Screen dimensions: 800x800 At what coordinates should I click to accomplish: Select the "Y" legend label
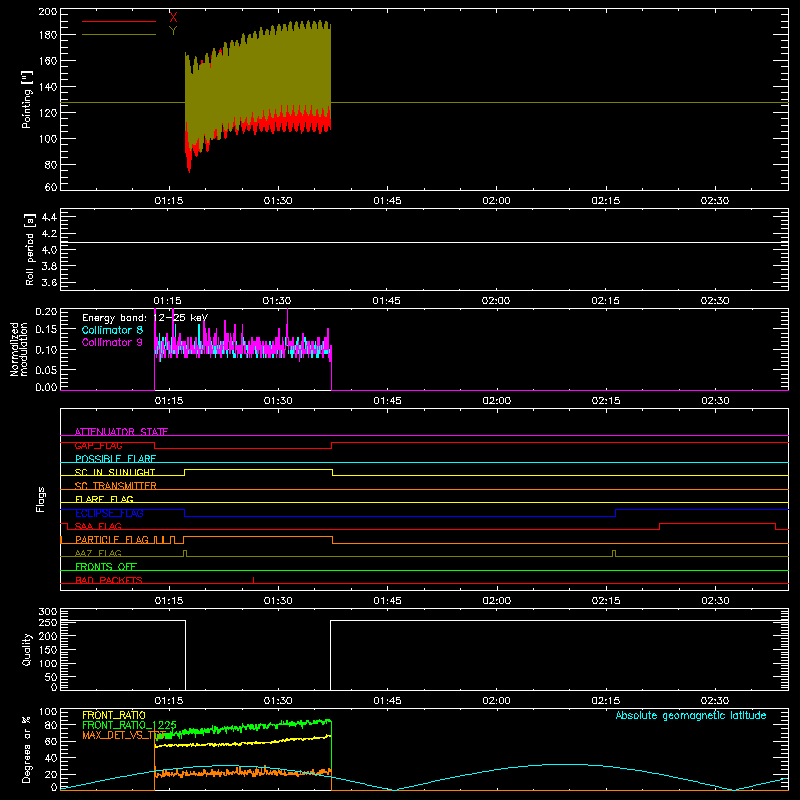pos(173,30)
